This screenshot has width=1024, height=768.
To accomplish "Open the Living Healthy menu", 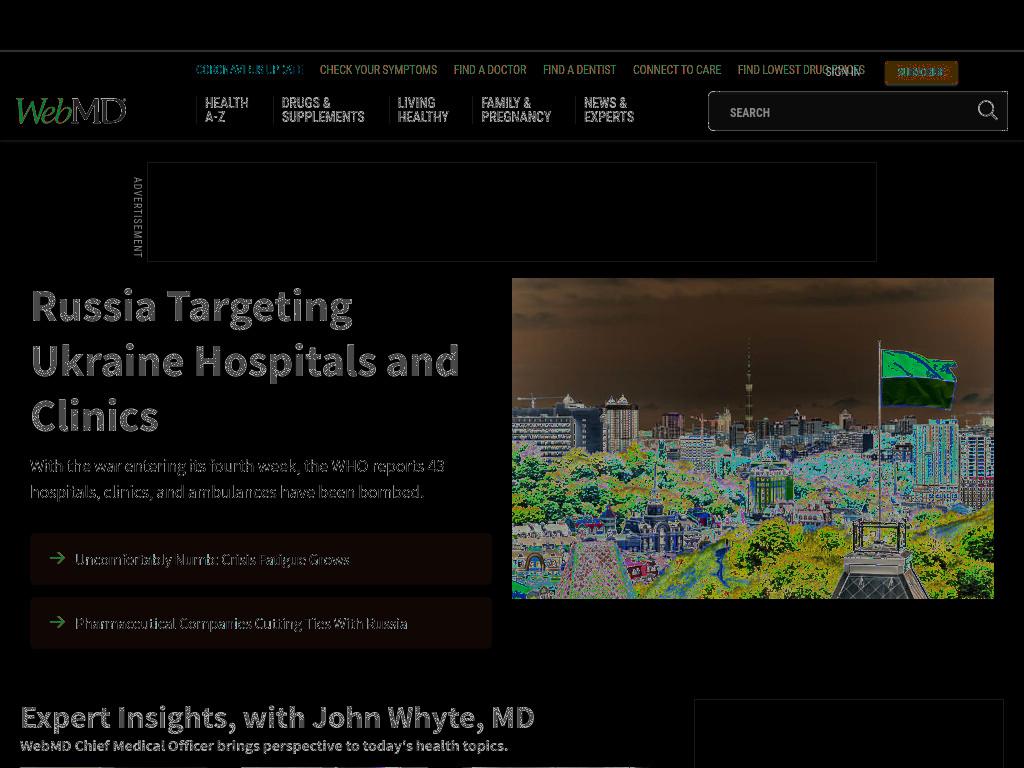I will point(423,110).
